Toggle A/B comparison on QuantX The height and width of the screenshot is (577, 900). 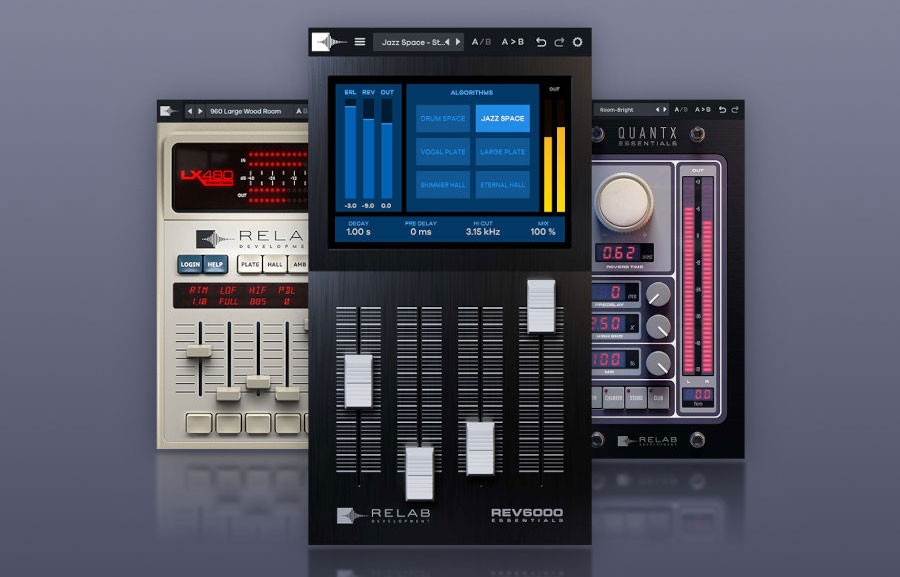(680, 109)
